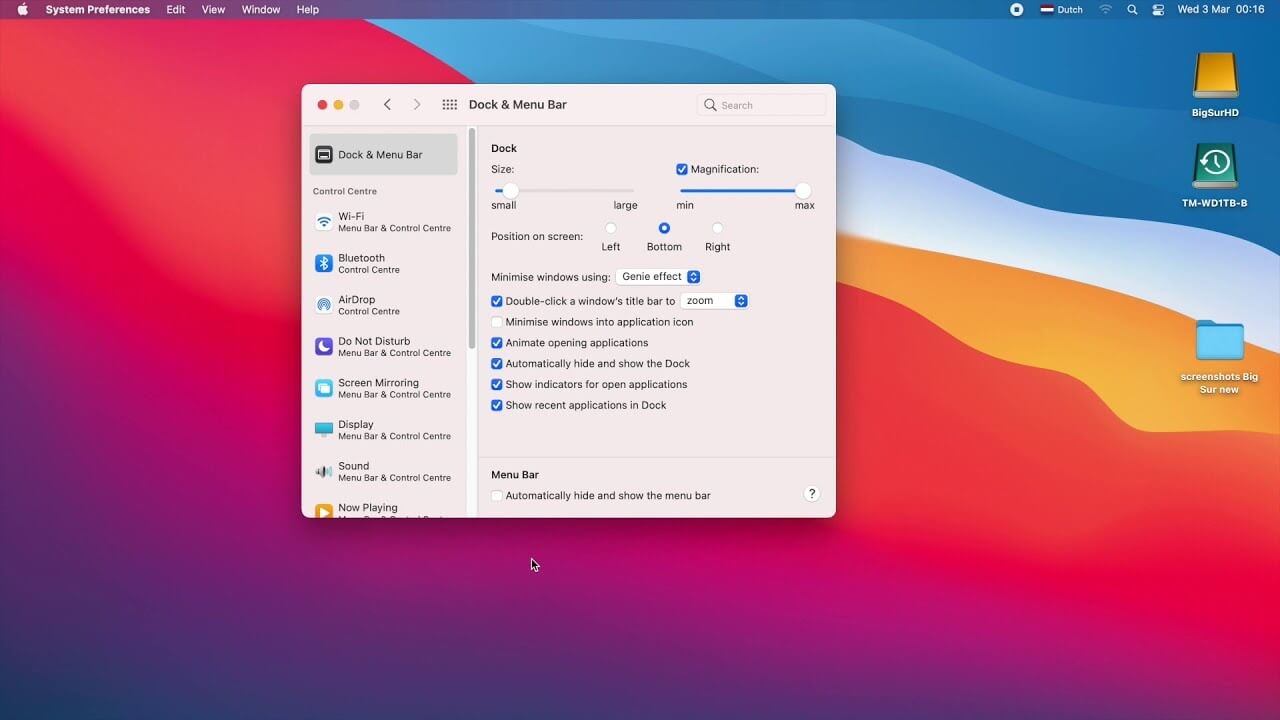
Task: Show all preferences grid icon
Action: point(450,105)
